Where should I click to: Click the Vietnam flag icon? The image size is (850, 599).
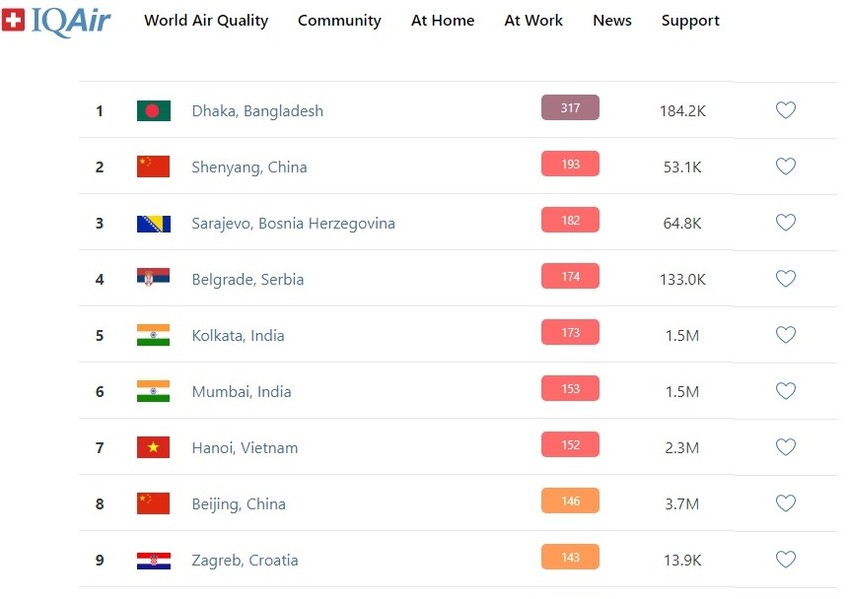pyautogui.click(x=153, y=447)
